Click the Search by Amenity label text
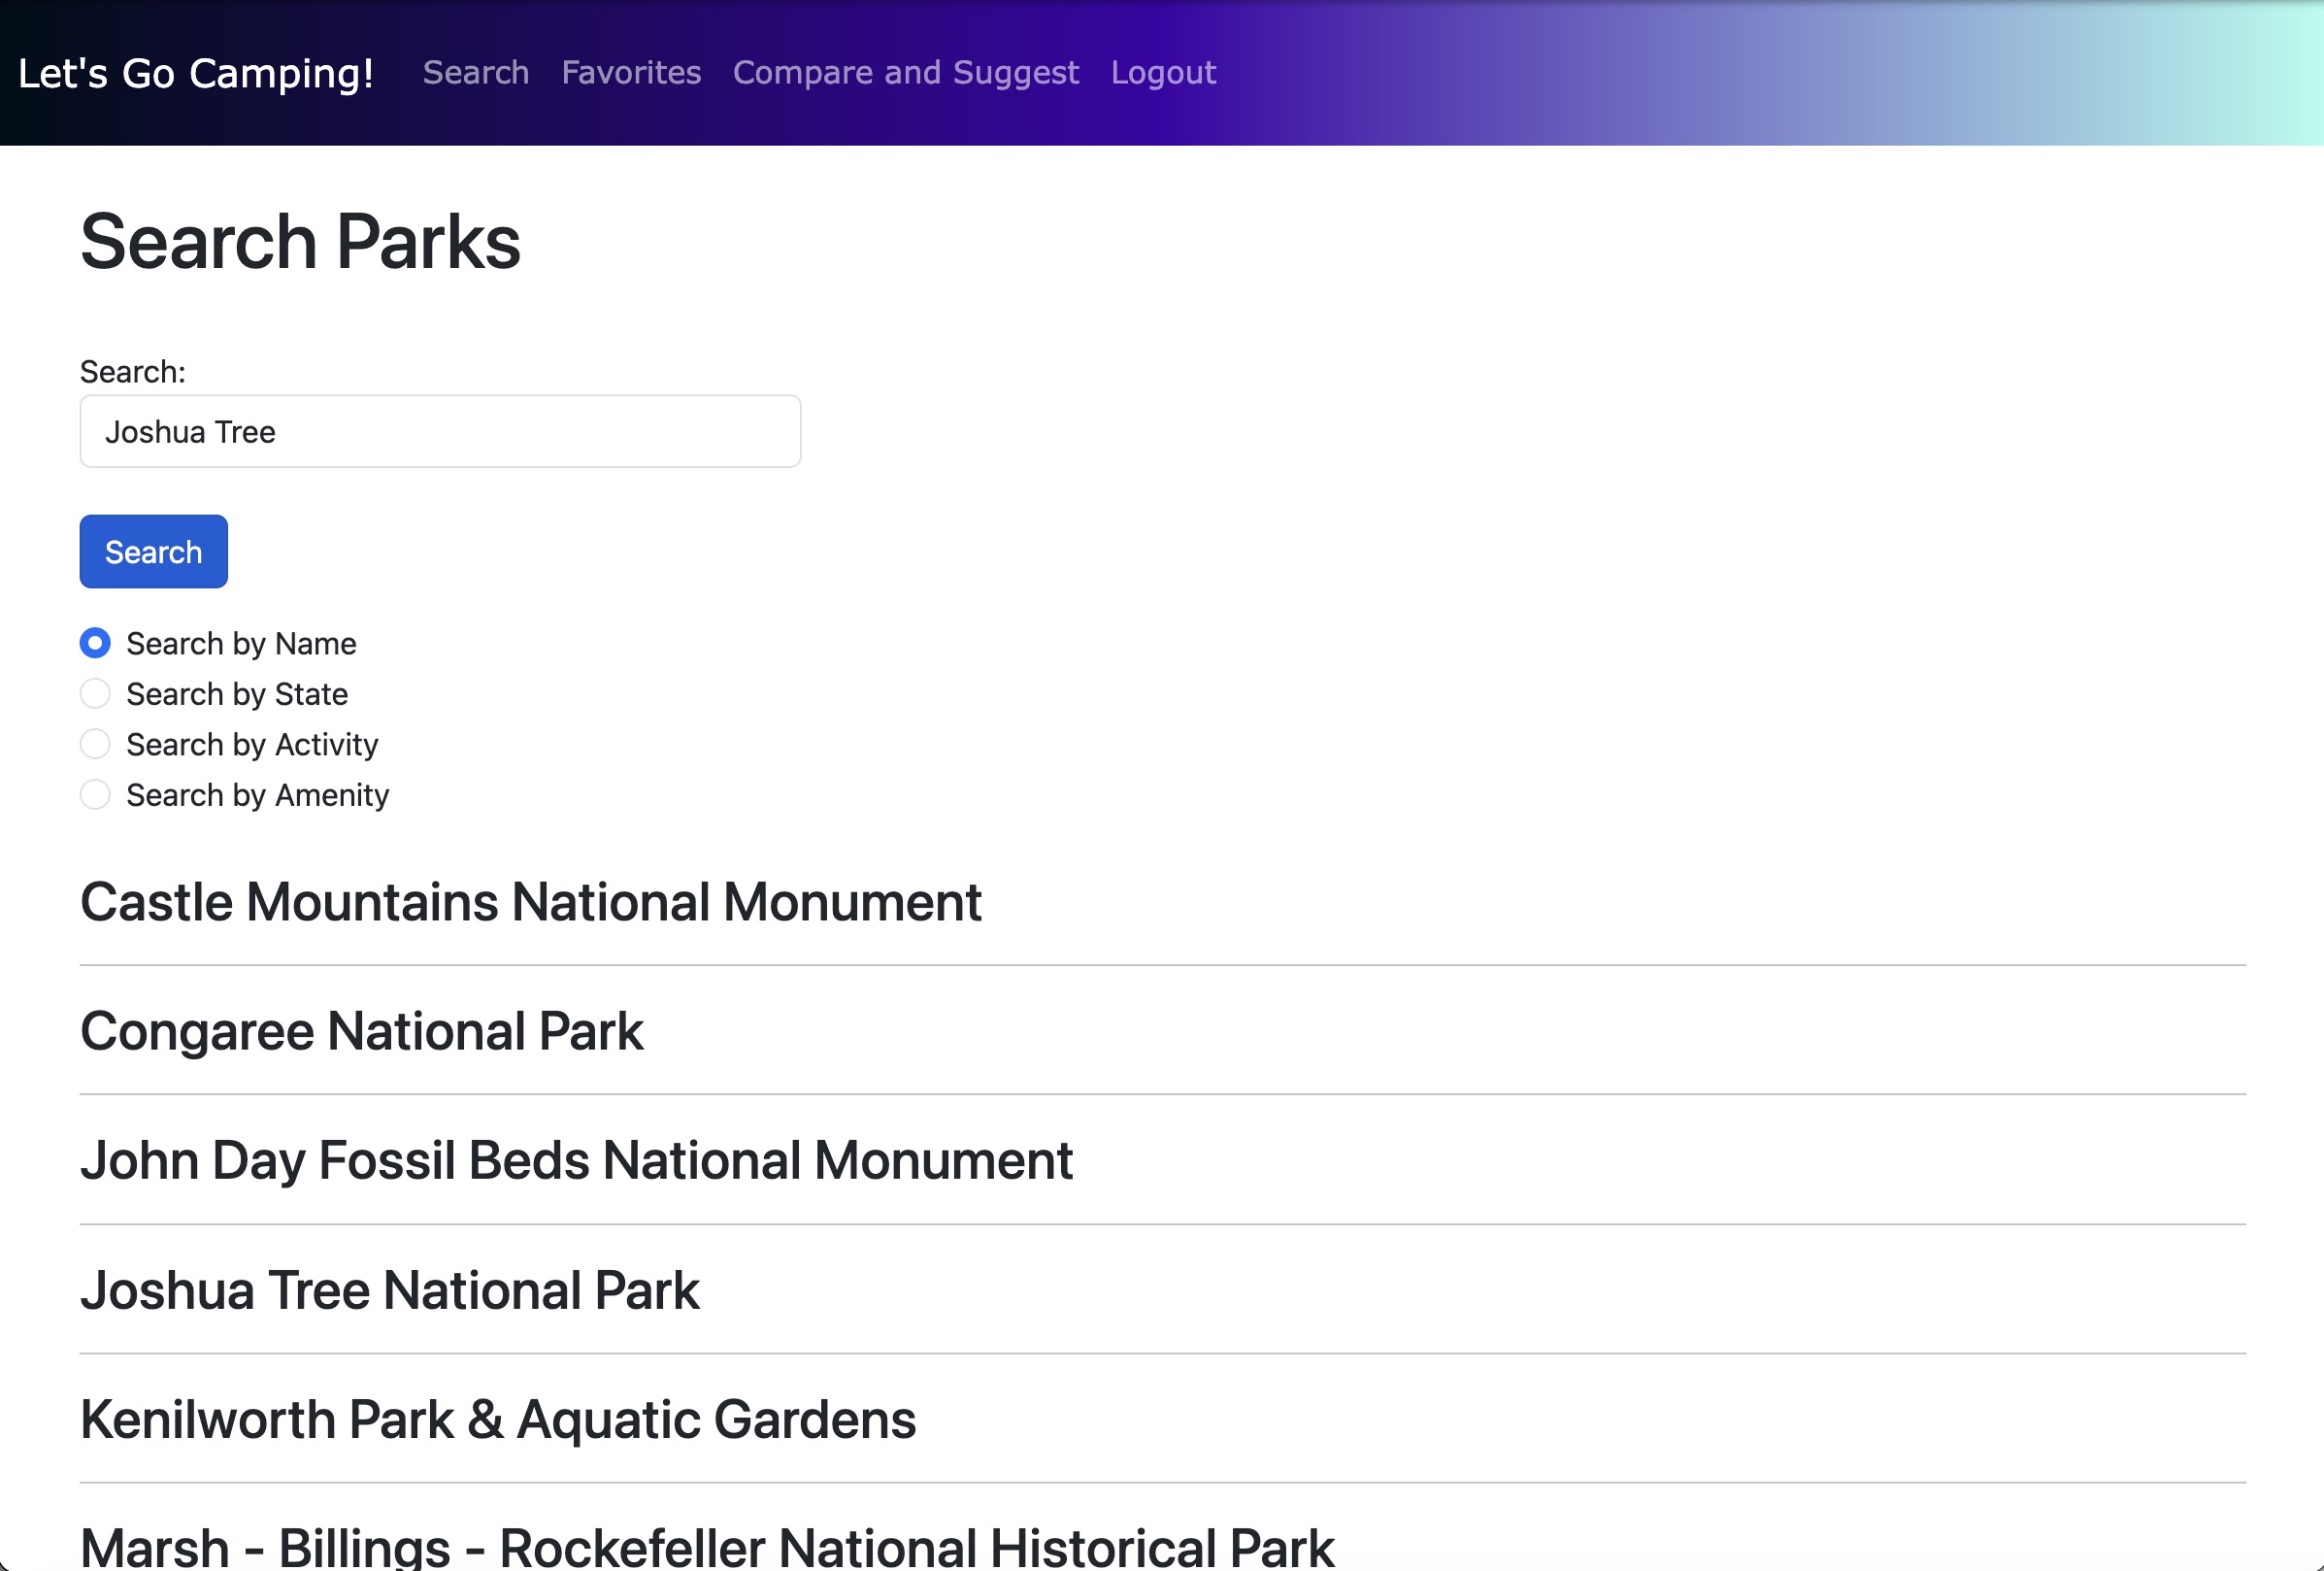Screen dimensions: 2324x1571 (257, 795)
